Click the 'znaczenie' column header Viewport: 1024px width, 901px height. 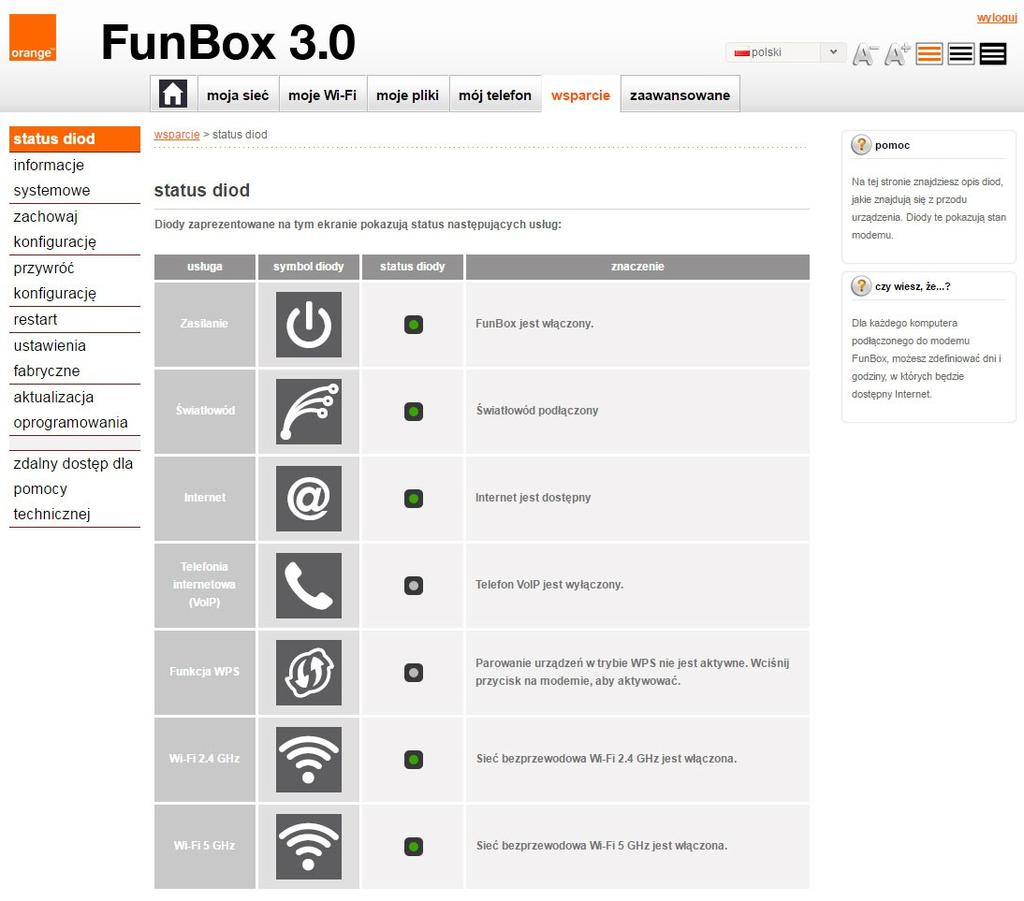pyautogui.click(x=637, y=266)
